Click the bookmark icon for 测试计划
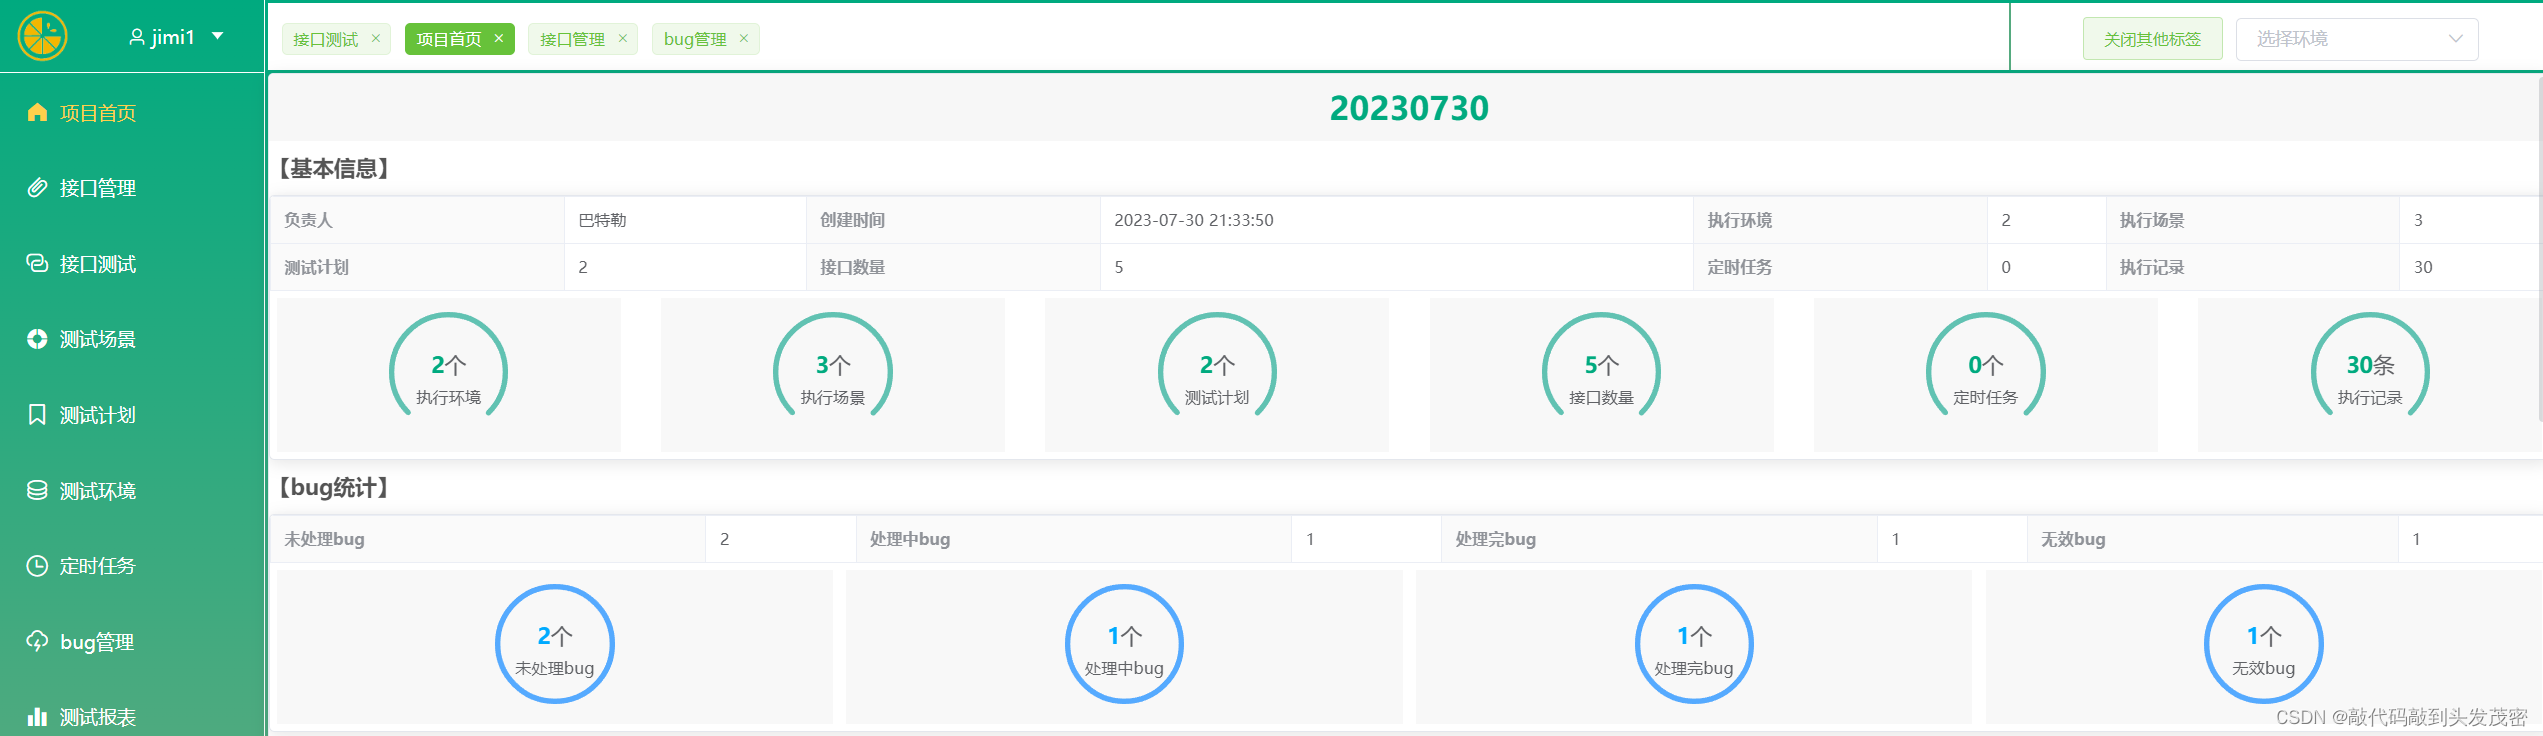The height and width of the screenshot is (736, 2543). (37, 414)
